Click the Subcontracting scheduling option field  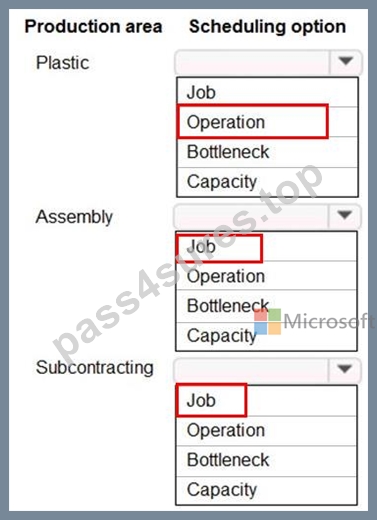267,370
